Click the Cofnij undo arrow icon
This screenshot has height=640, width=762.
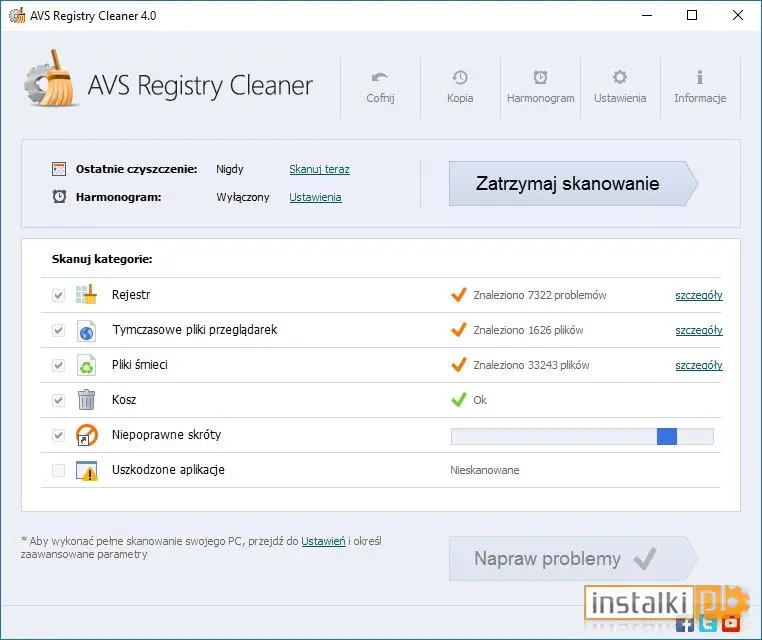(380, 77)
